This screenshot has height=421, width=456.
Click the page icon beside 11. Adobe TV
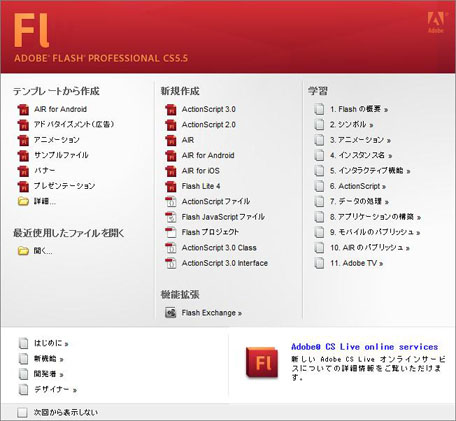click(319, 263)
